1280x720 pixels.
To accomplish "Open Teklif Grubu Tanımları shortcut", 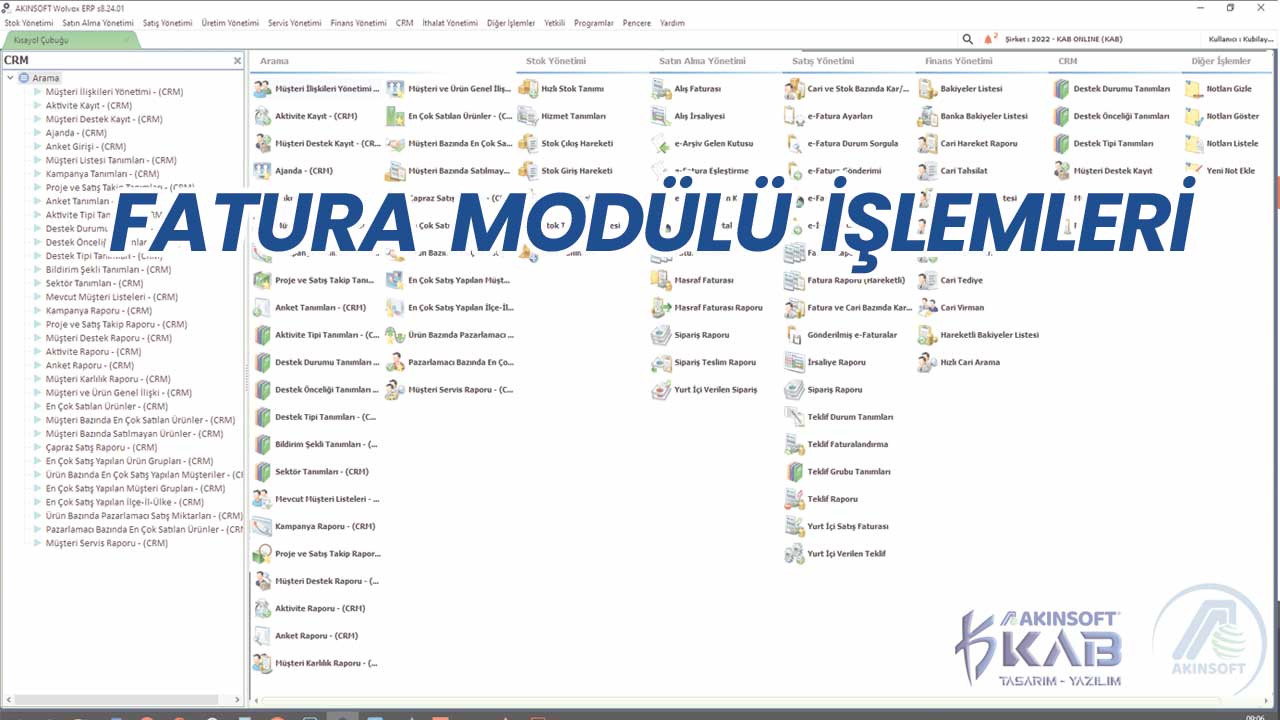I will click(x=838, y=471).
